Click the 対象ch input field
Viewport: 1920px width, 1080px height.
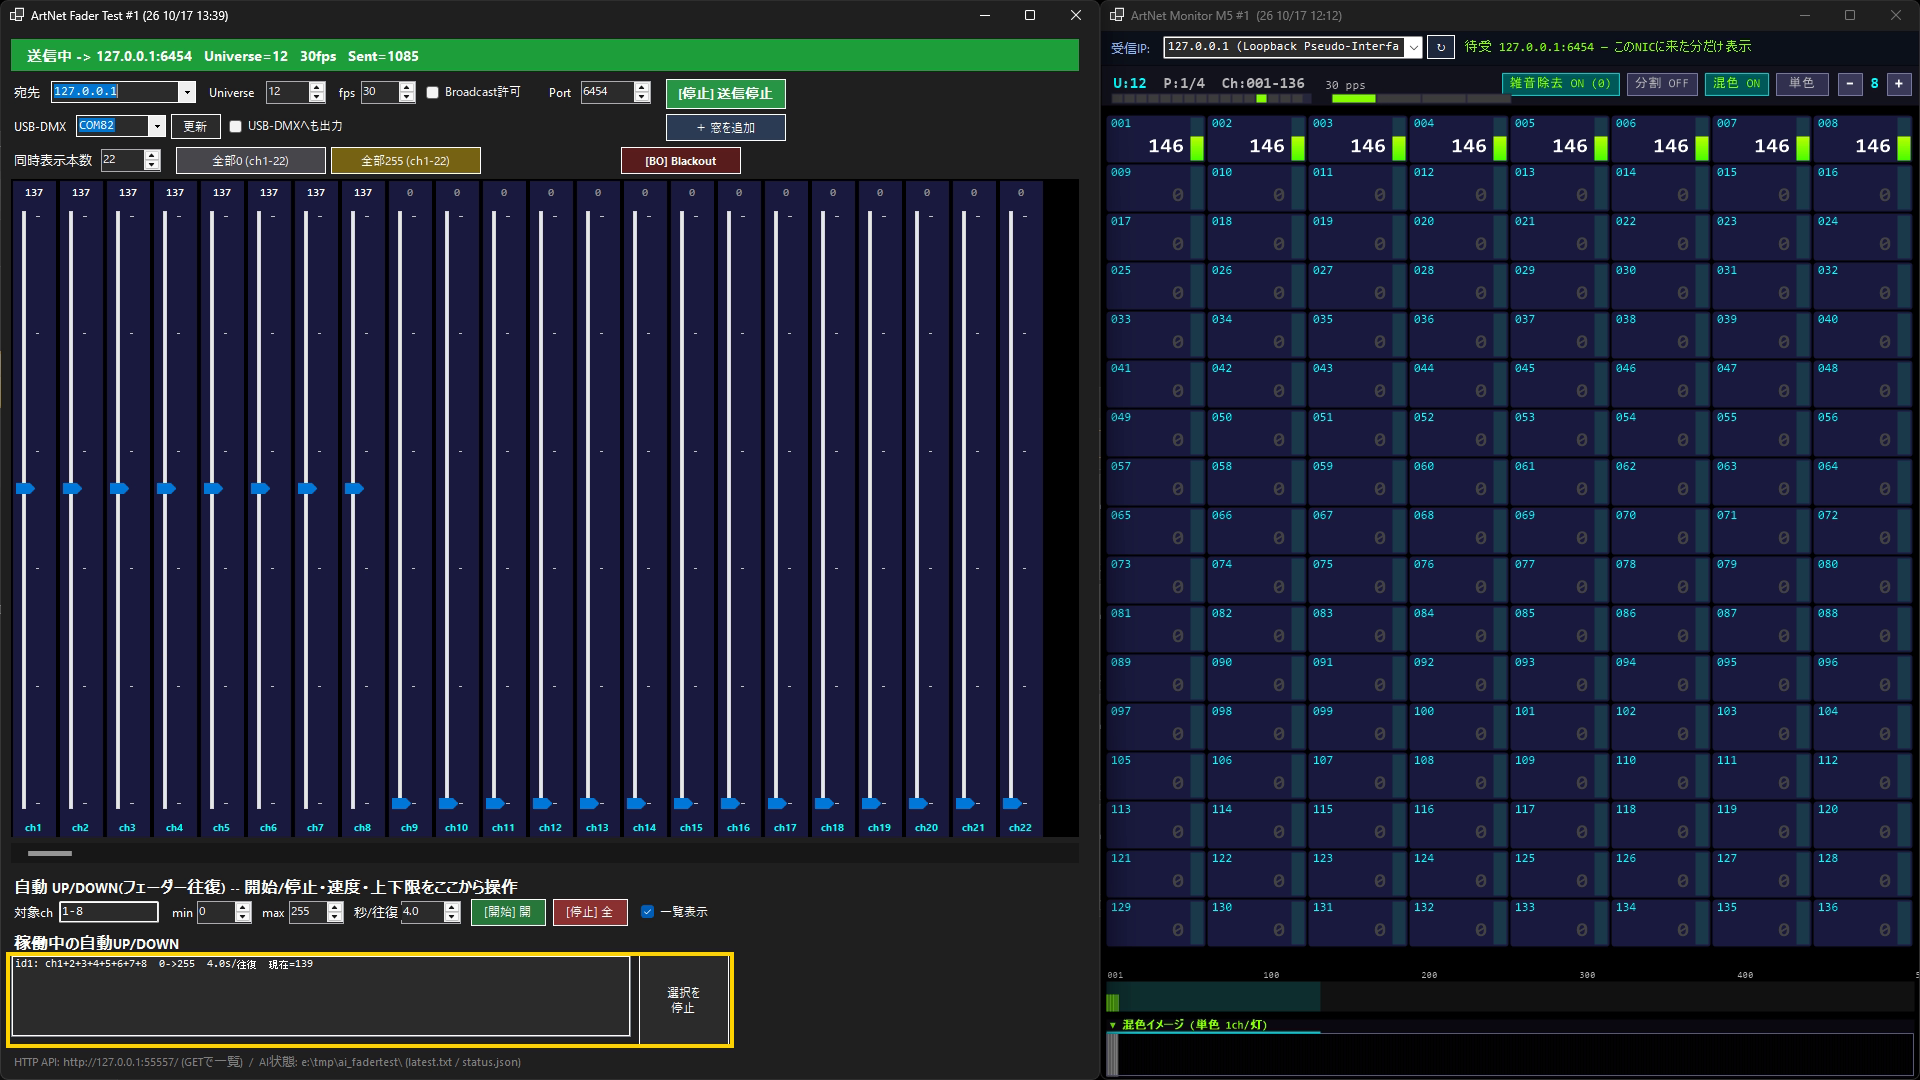[x=109, y=912]
